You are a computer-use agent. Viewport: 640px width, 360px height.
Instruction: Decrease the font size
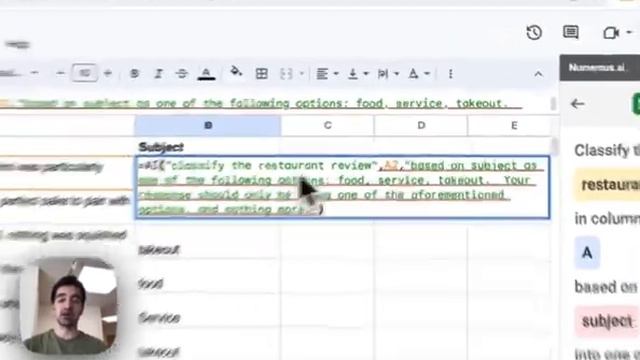[60, 73]
